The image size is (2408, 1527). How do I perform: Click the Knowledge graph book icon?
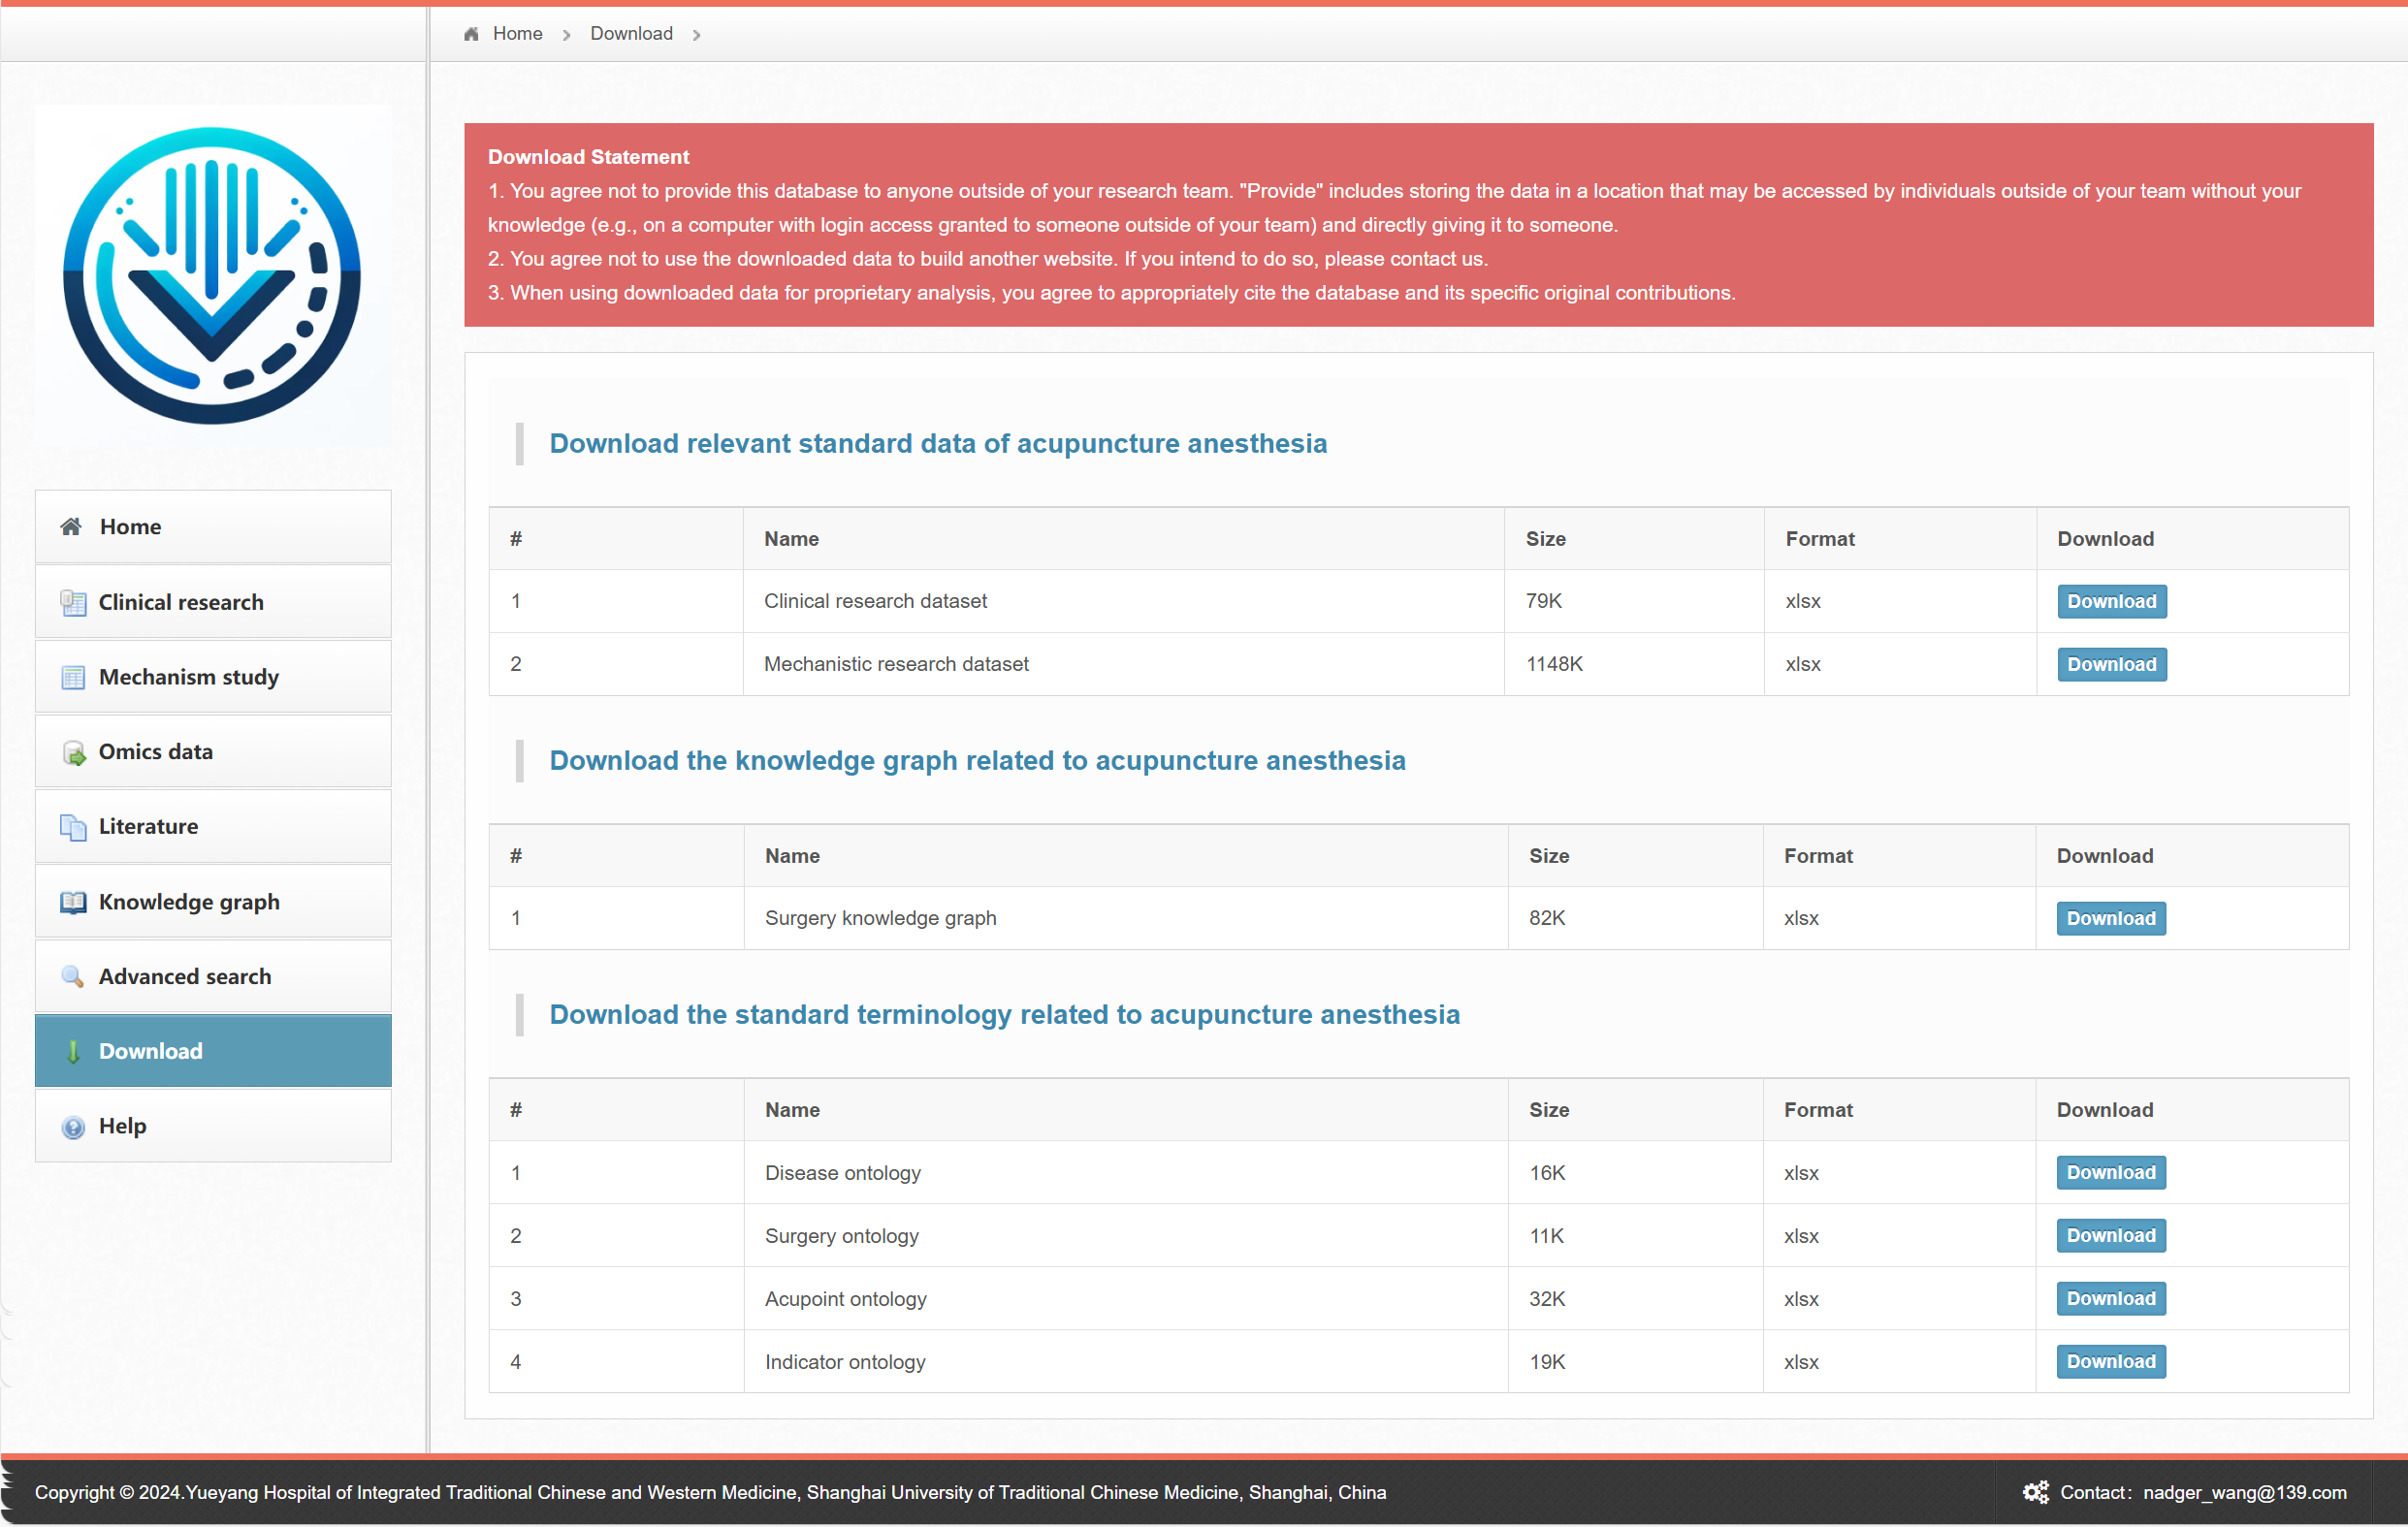[x=73, y=902]
